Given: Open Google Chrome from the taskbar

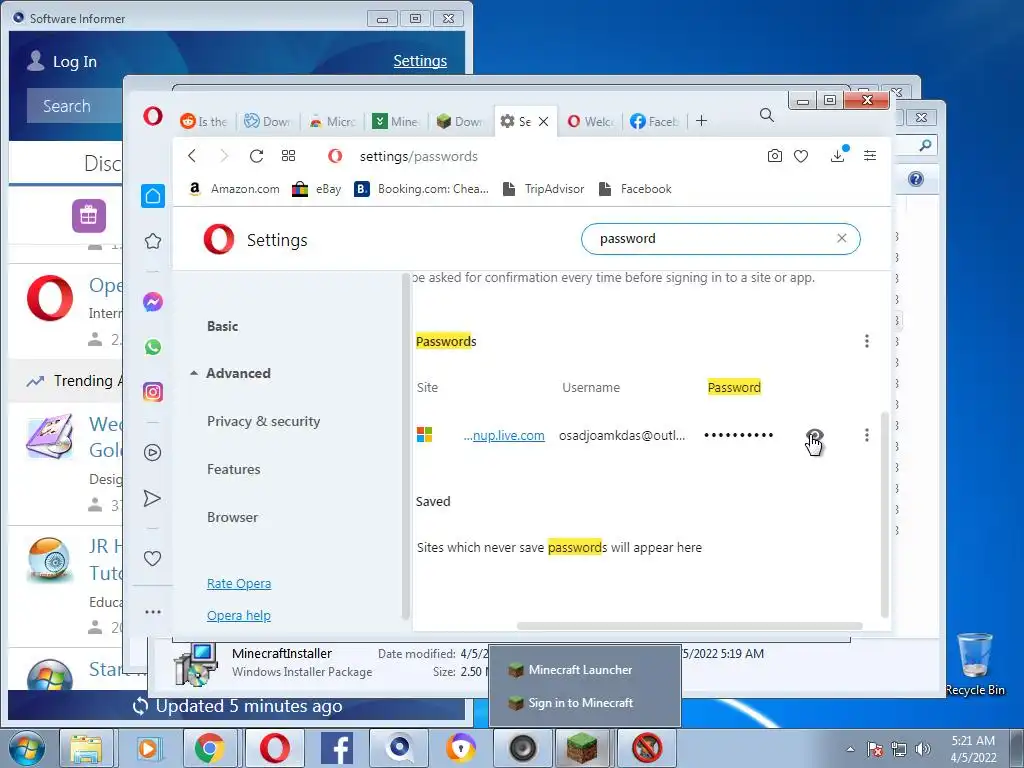Looking at the screenshot, I should pyautogui.click(x=209, y=748).
